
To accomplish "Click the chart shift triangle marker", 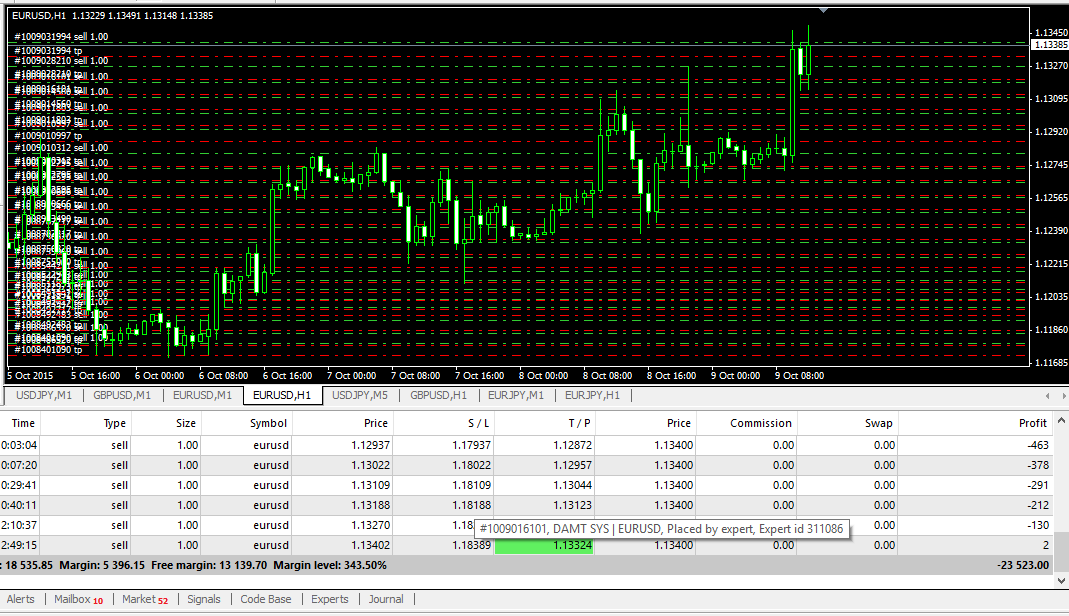I will pyautogui.click(x=823, y=10).
